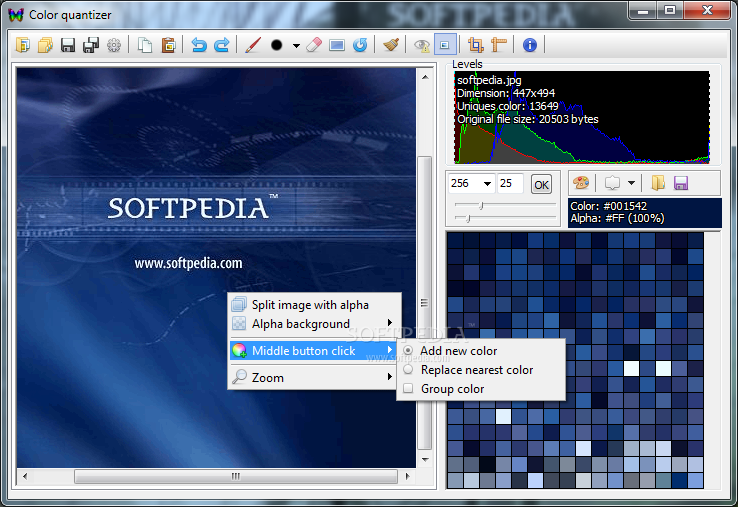Copy the image with the two-pages icon

(x=145, y=45)
